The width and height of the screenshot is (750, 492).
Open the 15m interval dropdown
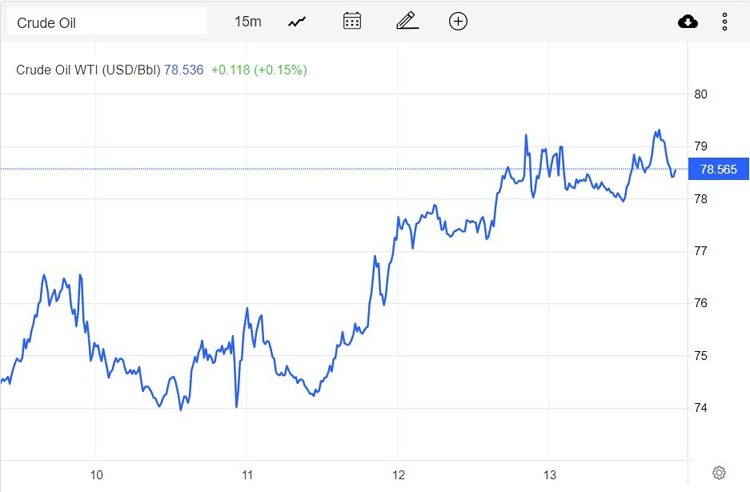[247, 21]
